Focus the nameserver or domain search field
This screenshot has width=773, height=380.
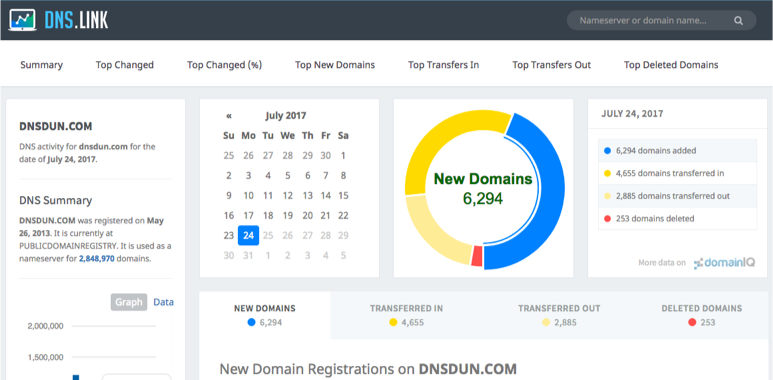(661, 21)
